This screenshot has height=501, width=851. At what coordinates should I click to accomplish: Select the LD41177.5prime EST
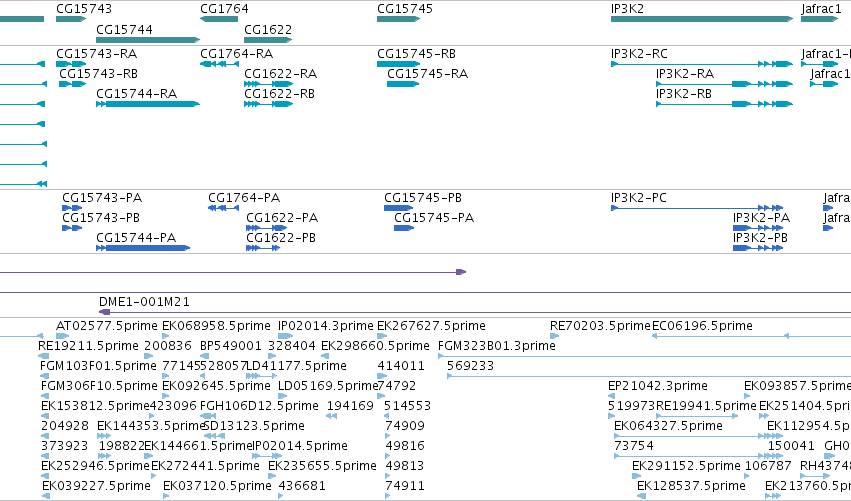262,376
